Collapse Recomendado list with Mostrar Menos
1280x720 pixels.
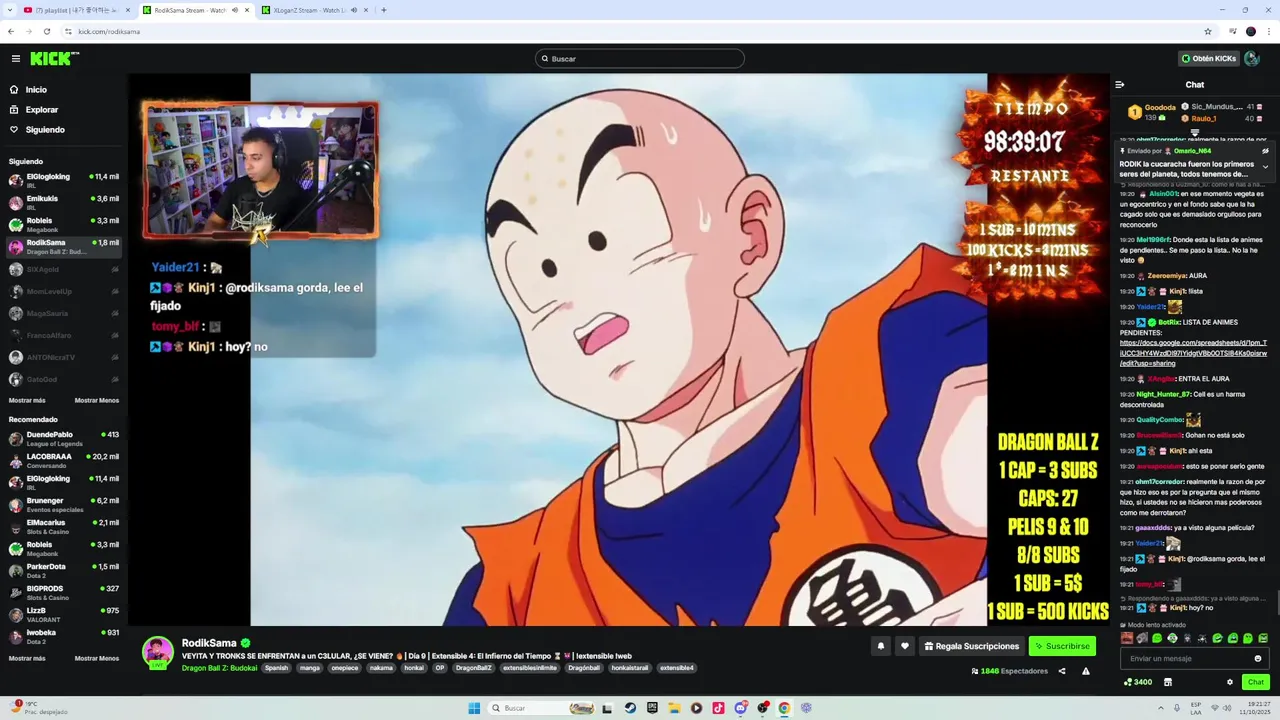pos(97,658)
